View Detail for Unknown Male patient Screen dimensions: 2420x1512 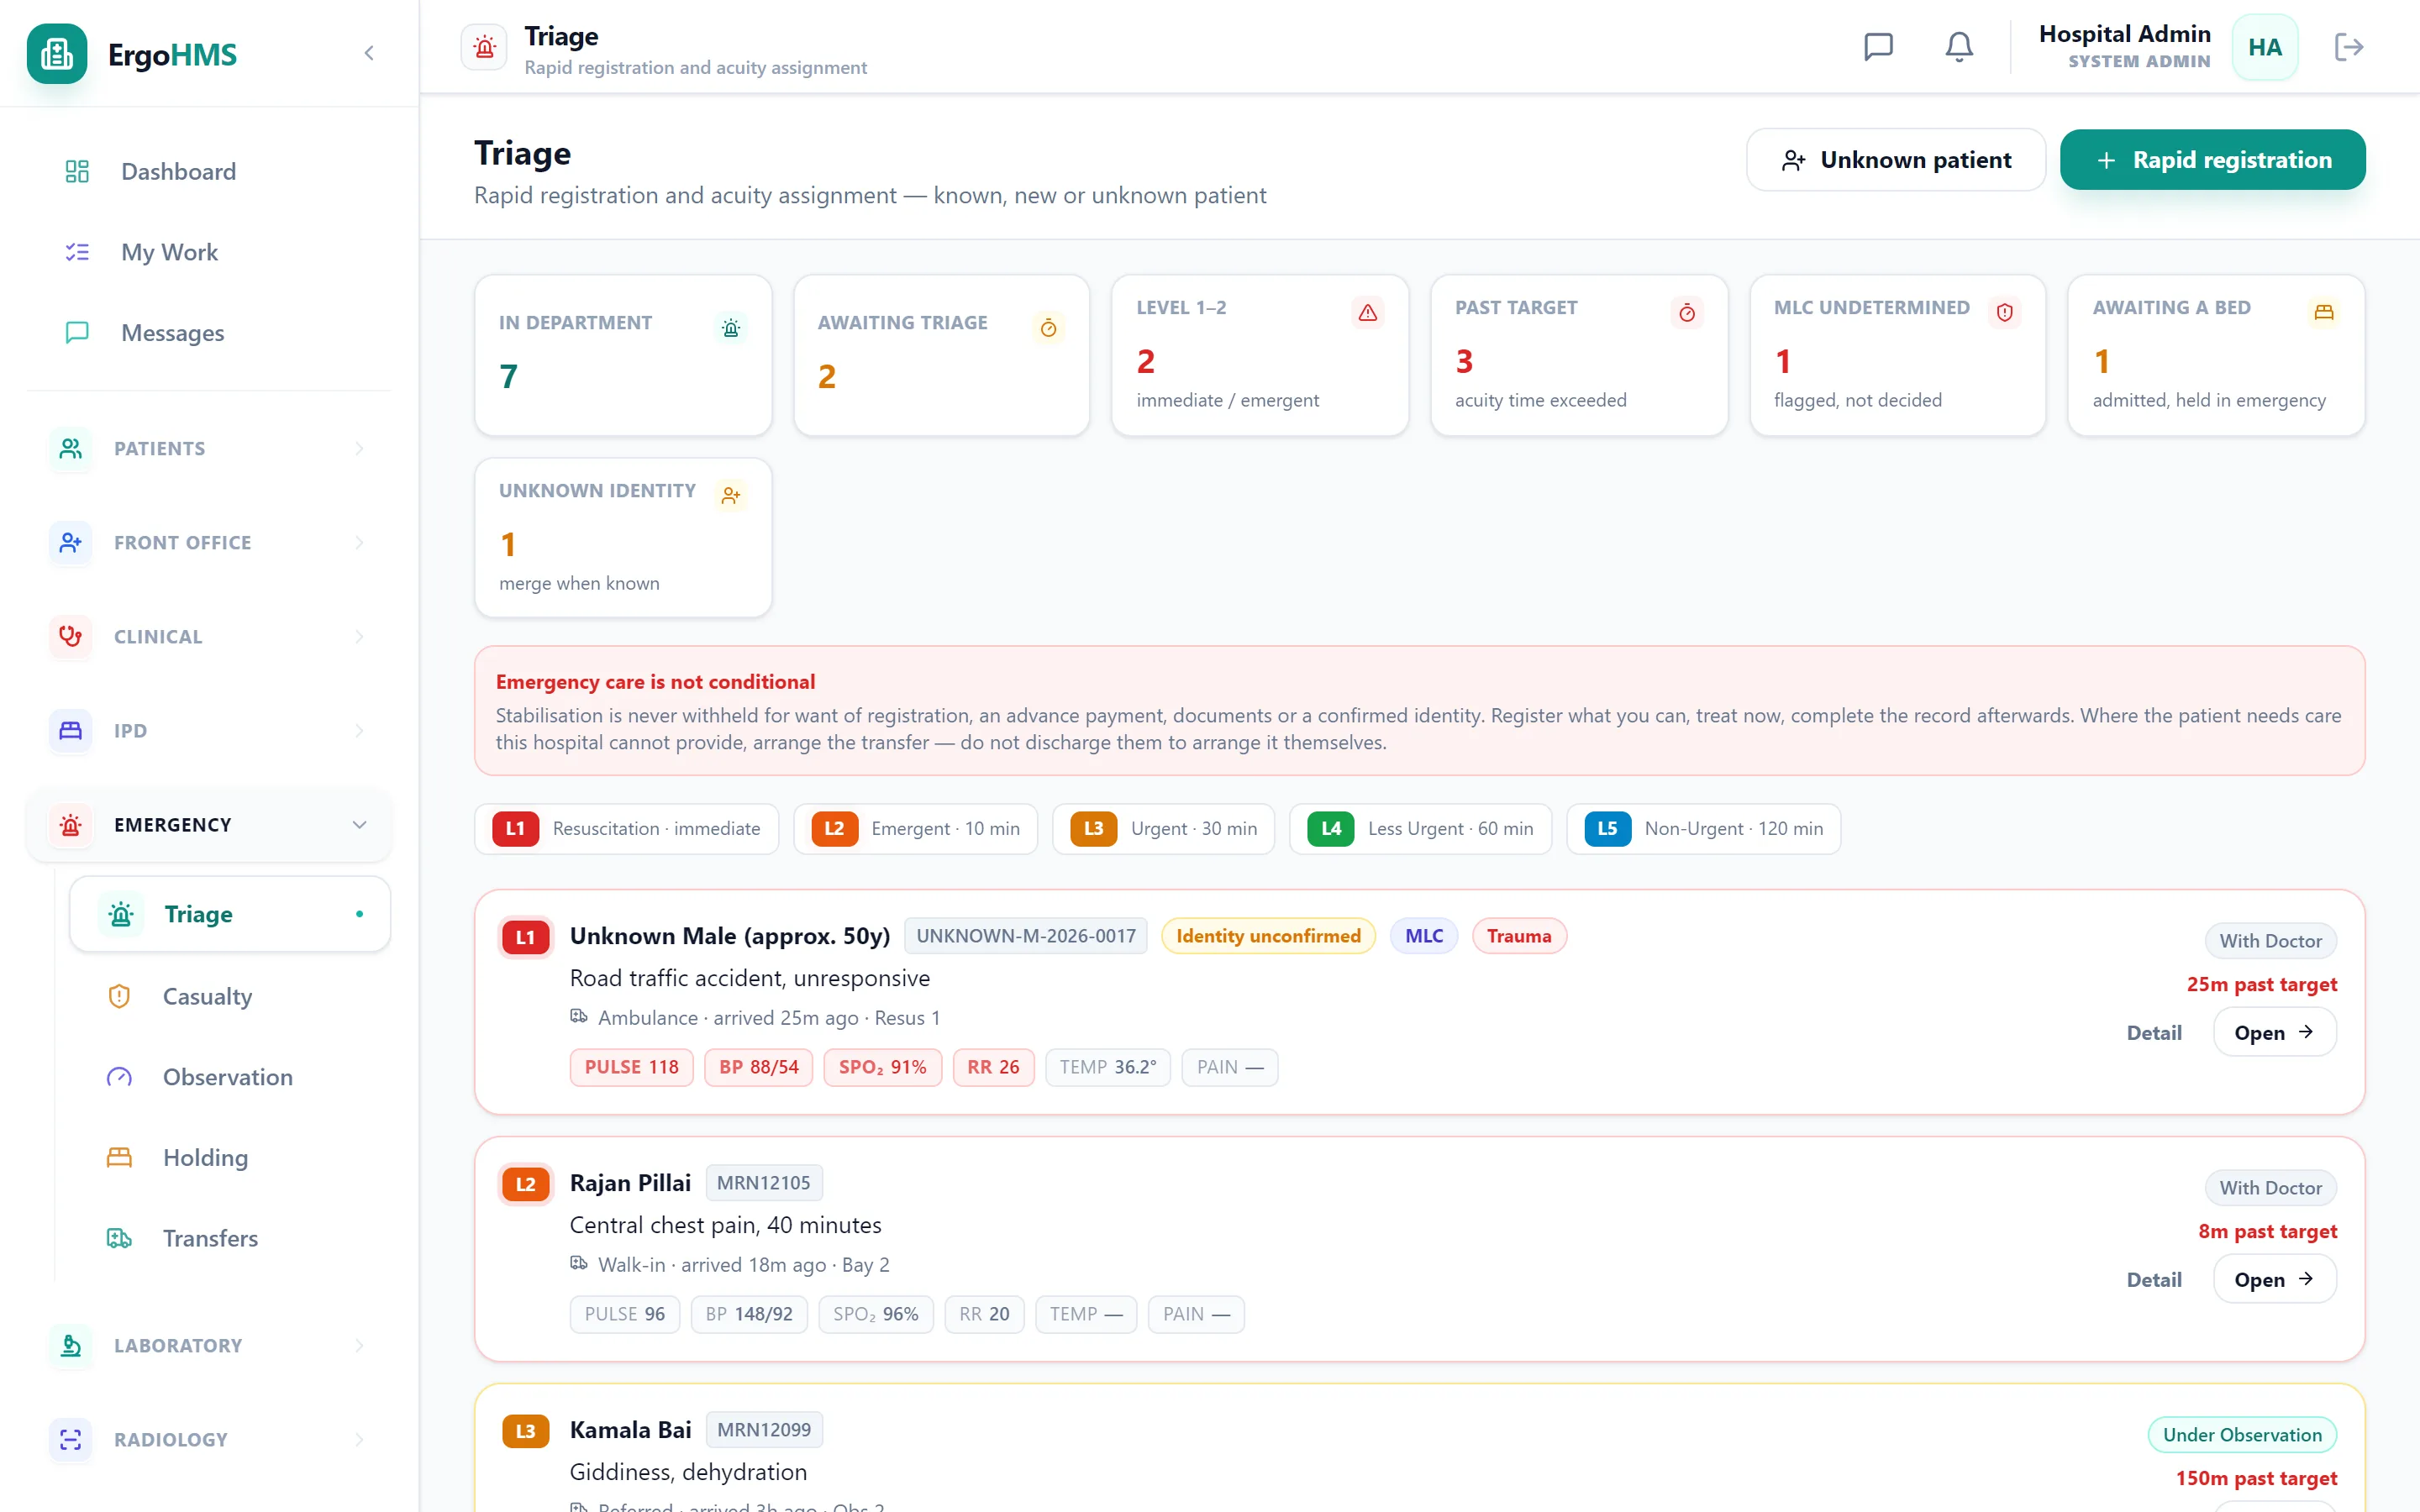2154,1032
